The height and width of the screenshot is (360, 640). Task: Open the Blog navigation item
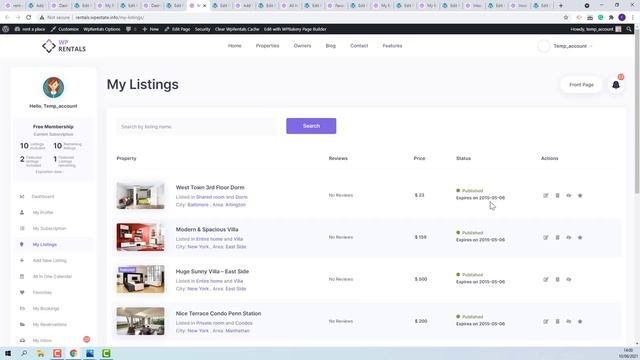point(331,46)
